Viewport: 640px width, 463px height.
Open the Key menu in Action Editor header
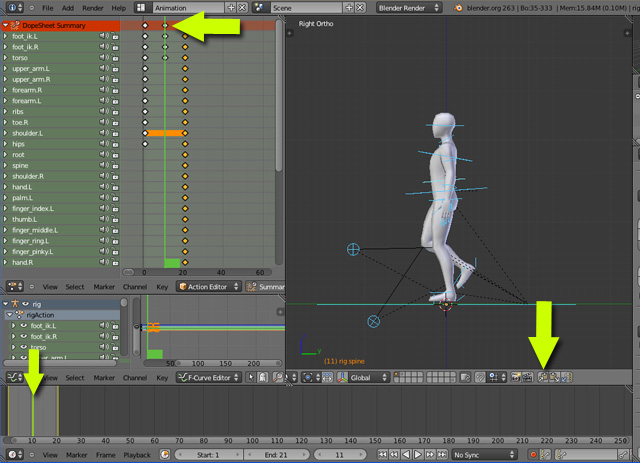[x=162, y=287]
